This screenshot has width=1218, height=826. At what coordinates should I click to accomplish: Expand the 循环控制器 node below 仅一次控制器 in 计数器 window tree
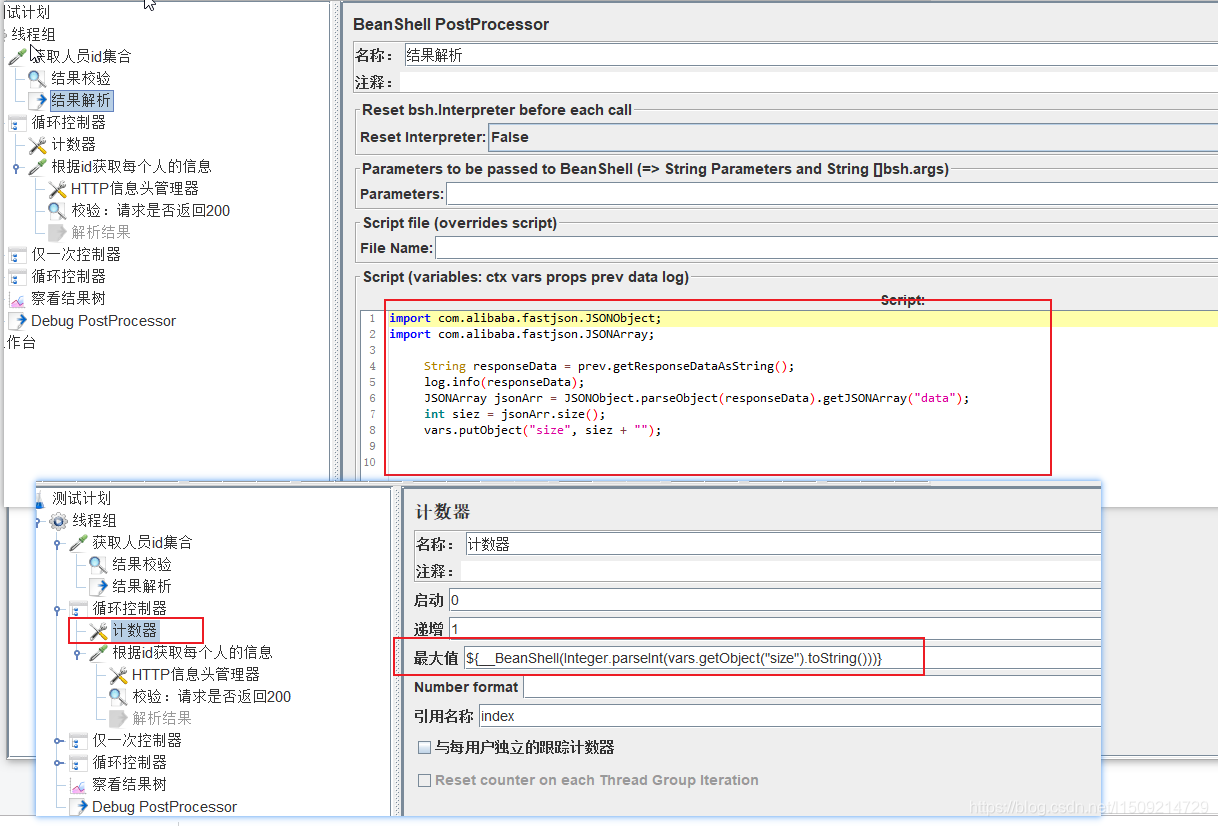tap(58, 763)
